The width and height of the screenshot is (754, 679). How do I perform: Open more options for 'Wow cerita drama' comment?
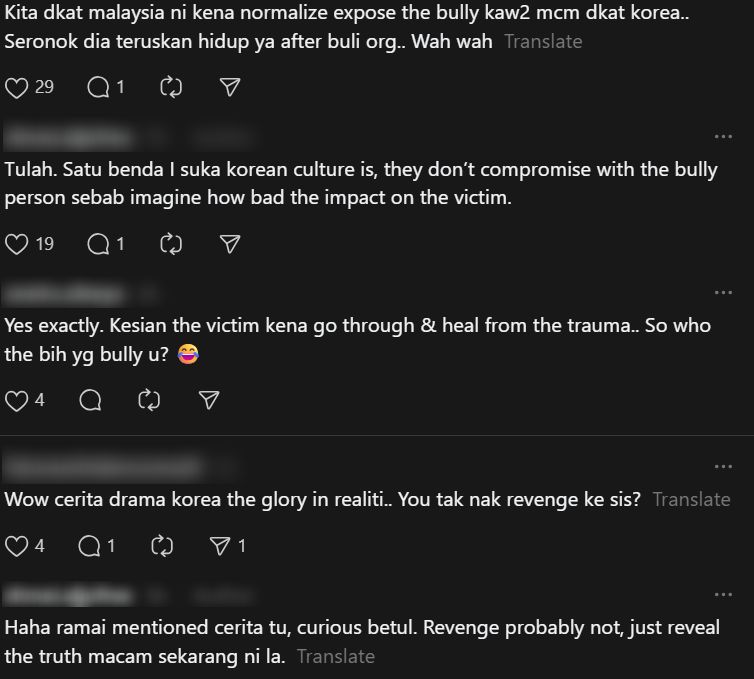pyautogui.click(x=723, y=467)
